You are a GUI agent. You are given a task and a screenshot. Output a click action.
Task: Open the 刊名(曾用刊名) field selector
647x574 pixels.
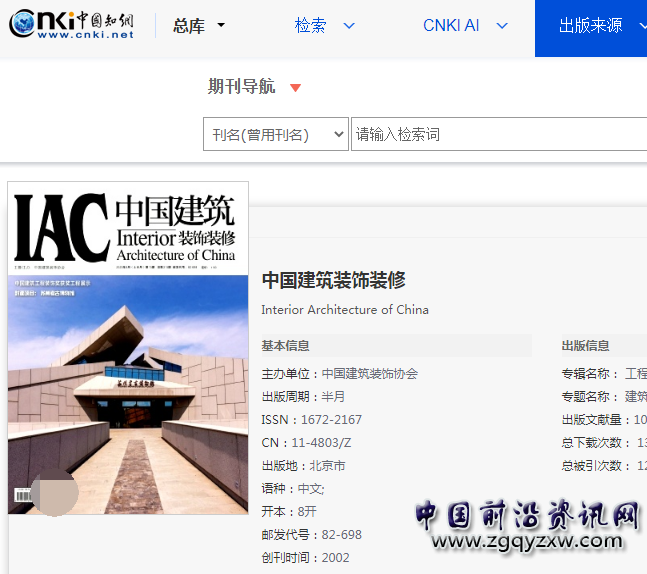pyautogui.click(x=276, y=134)
